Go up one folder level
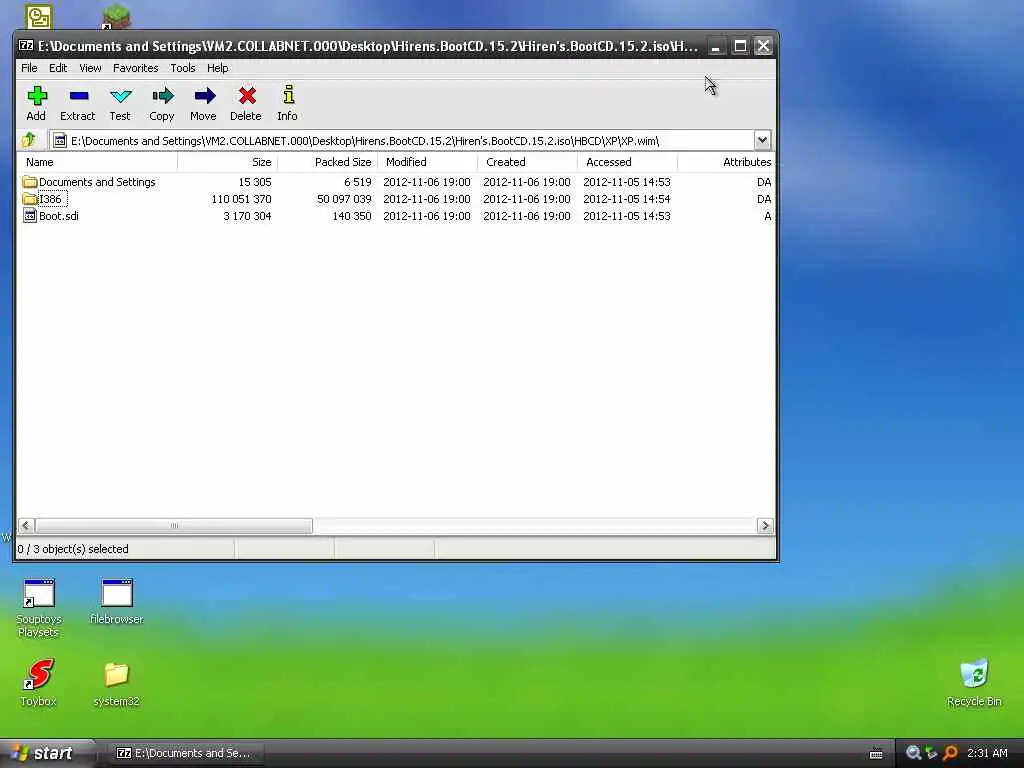 click(28, 140)
